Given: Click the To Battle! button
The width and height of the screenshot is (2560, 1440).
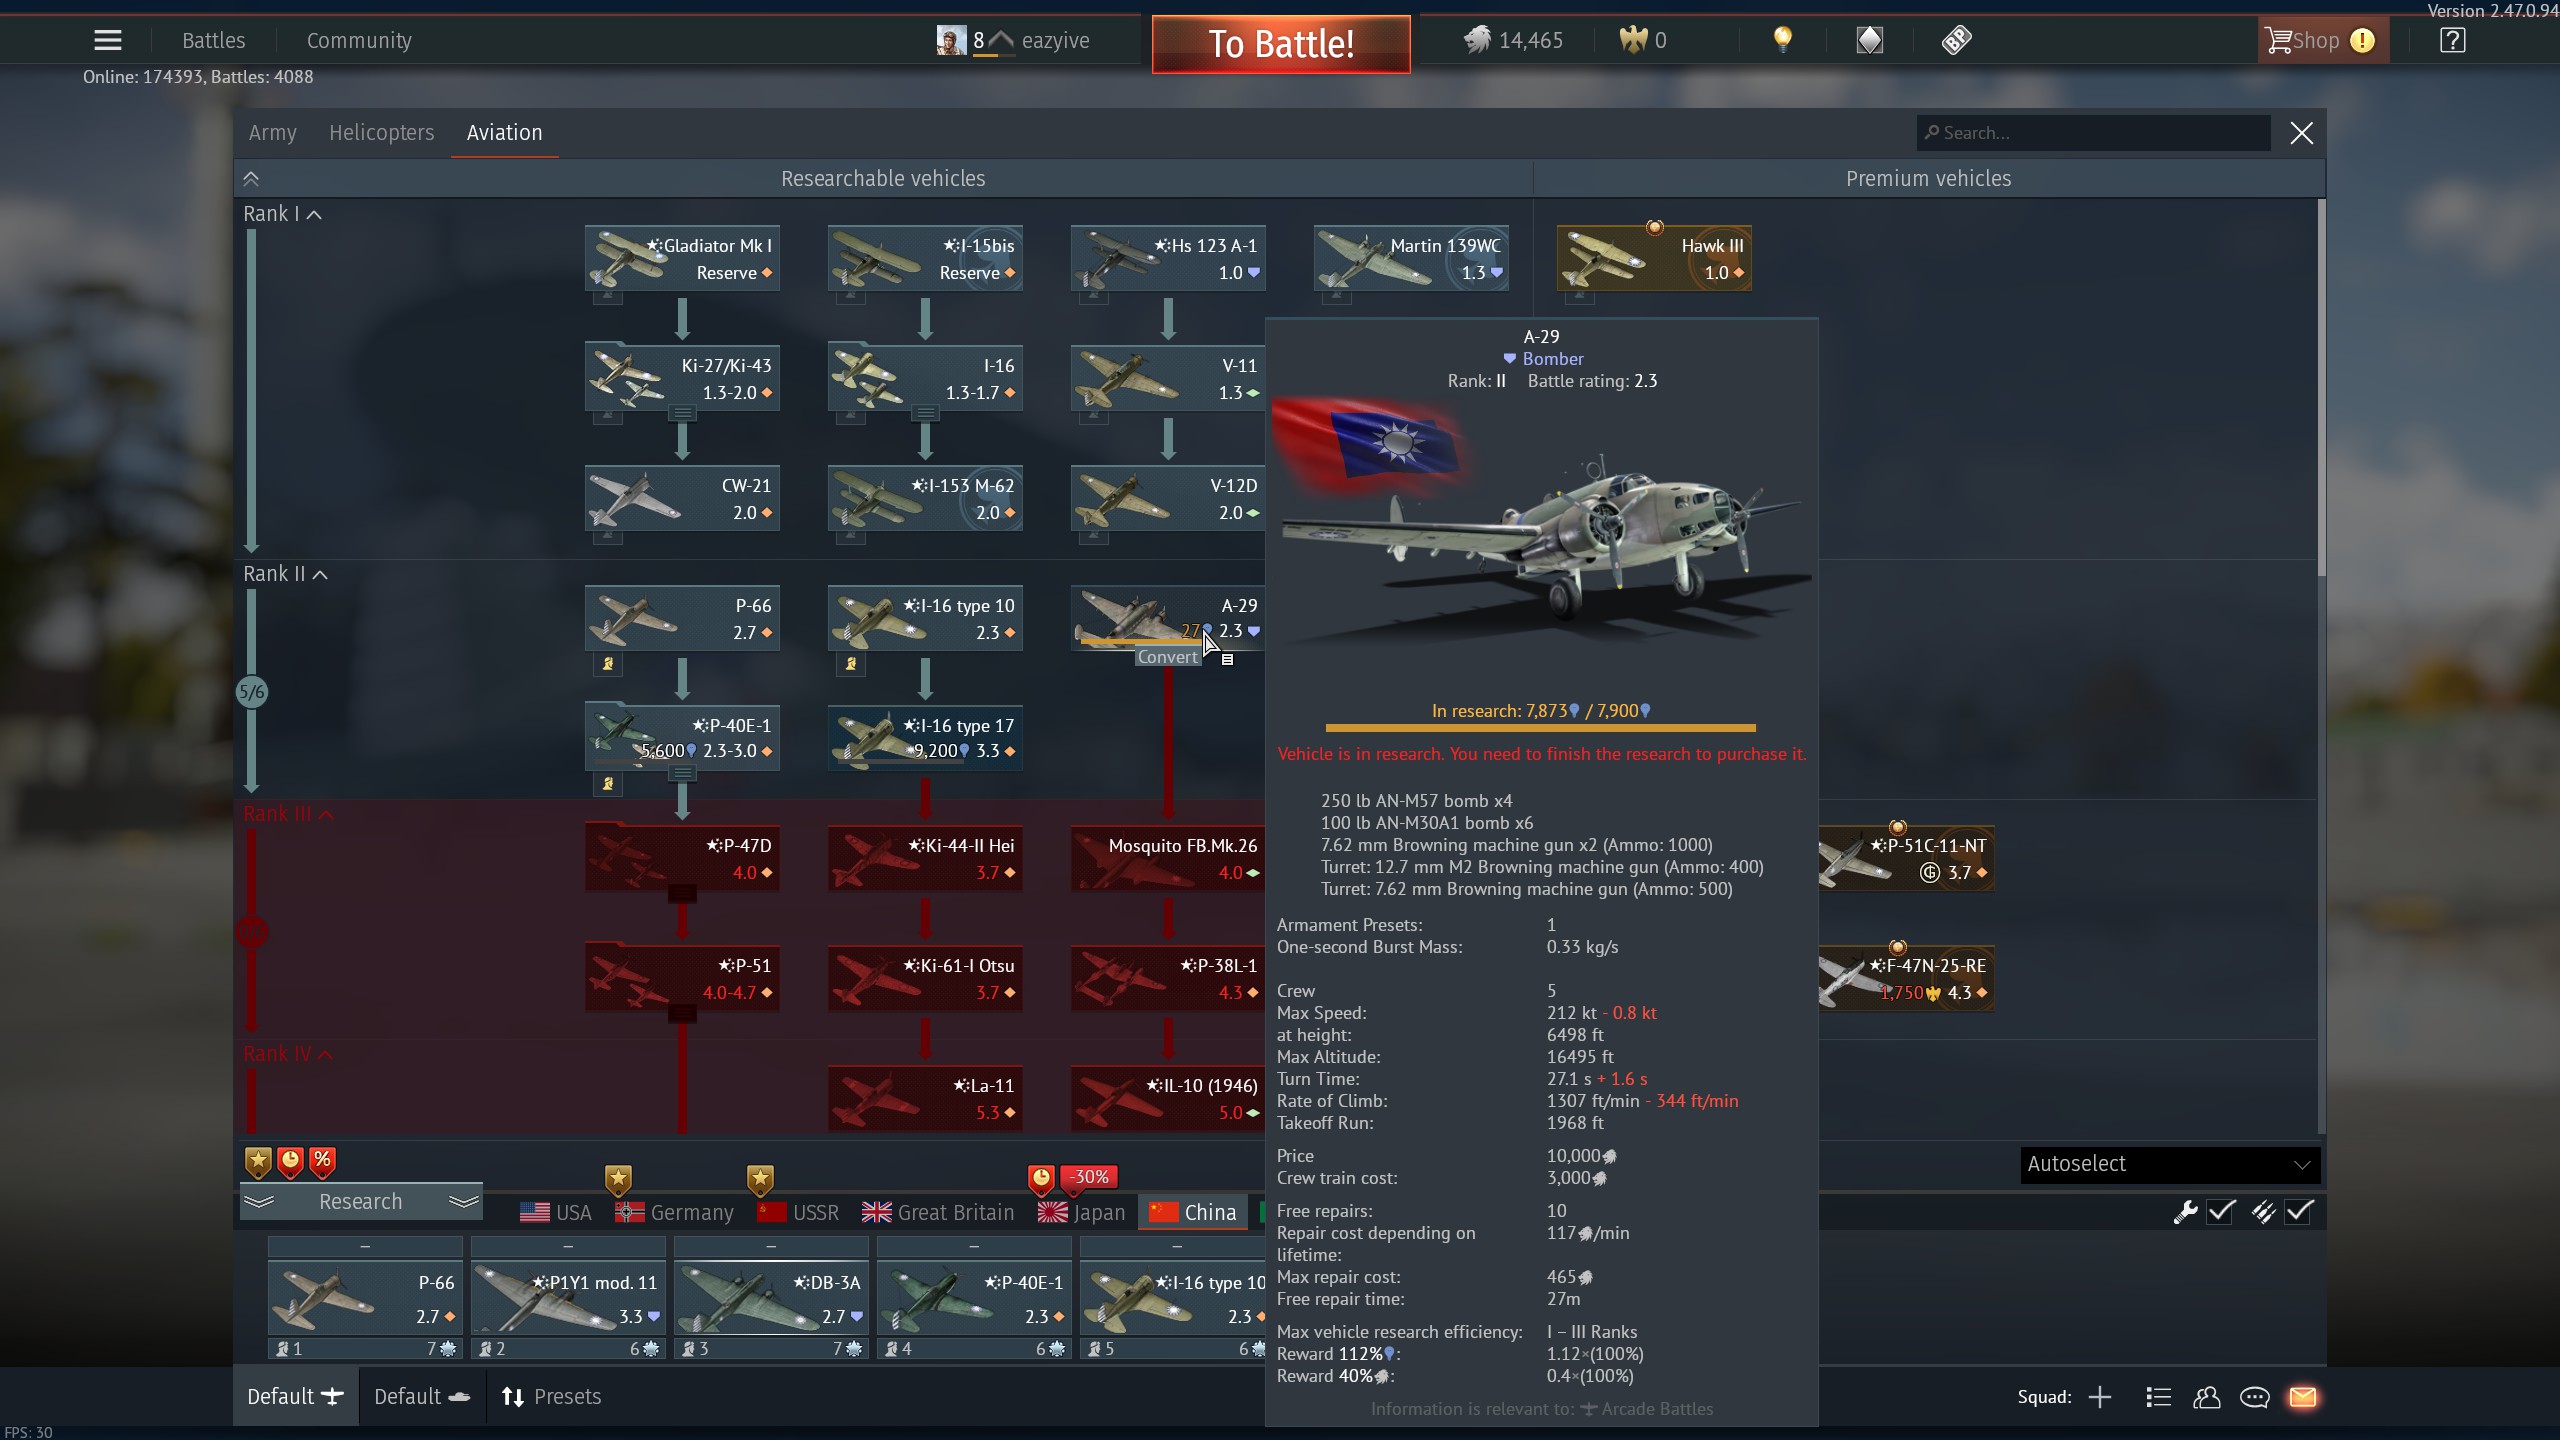Looking at the screenshot, I should point(1281,44).
